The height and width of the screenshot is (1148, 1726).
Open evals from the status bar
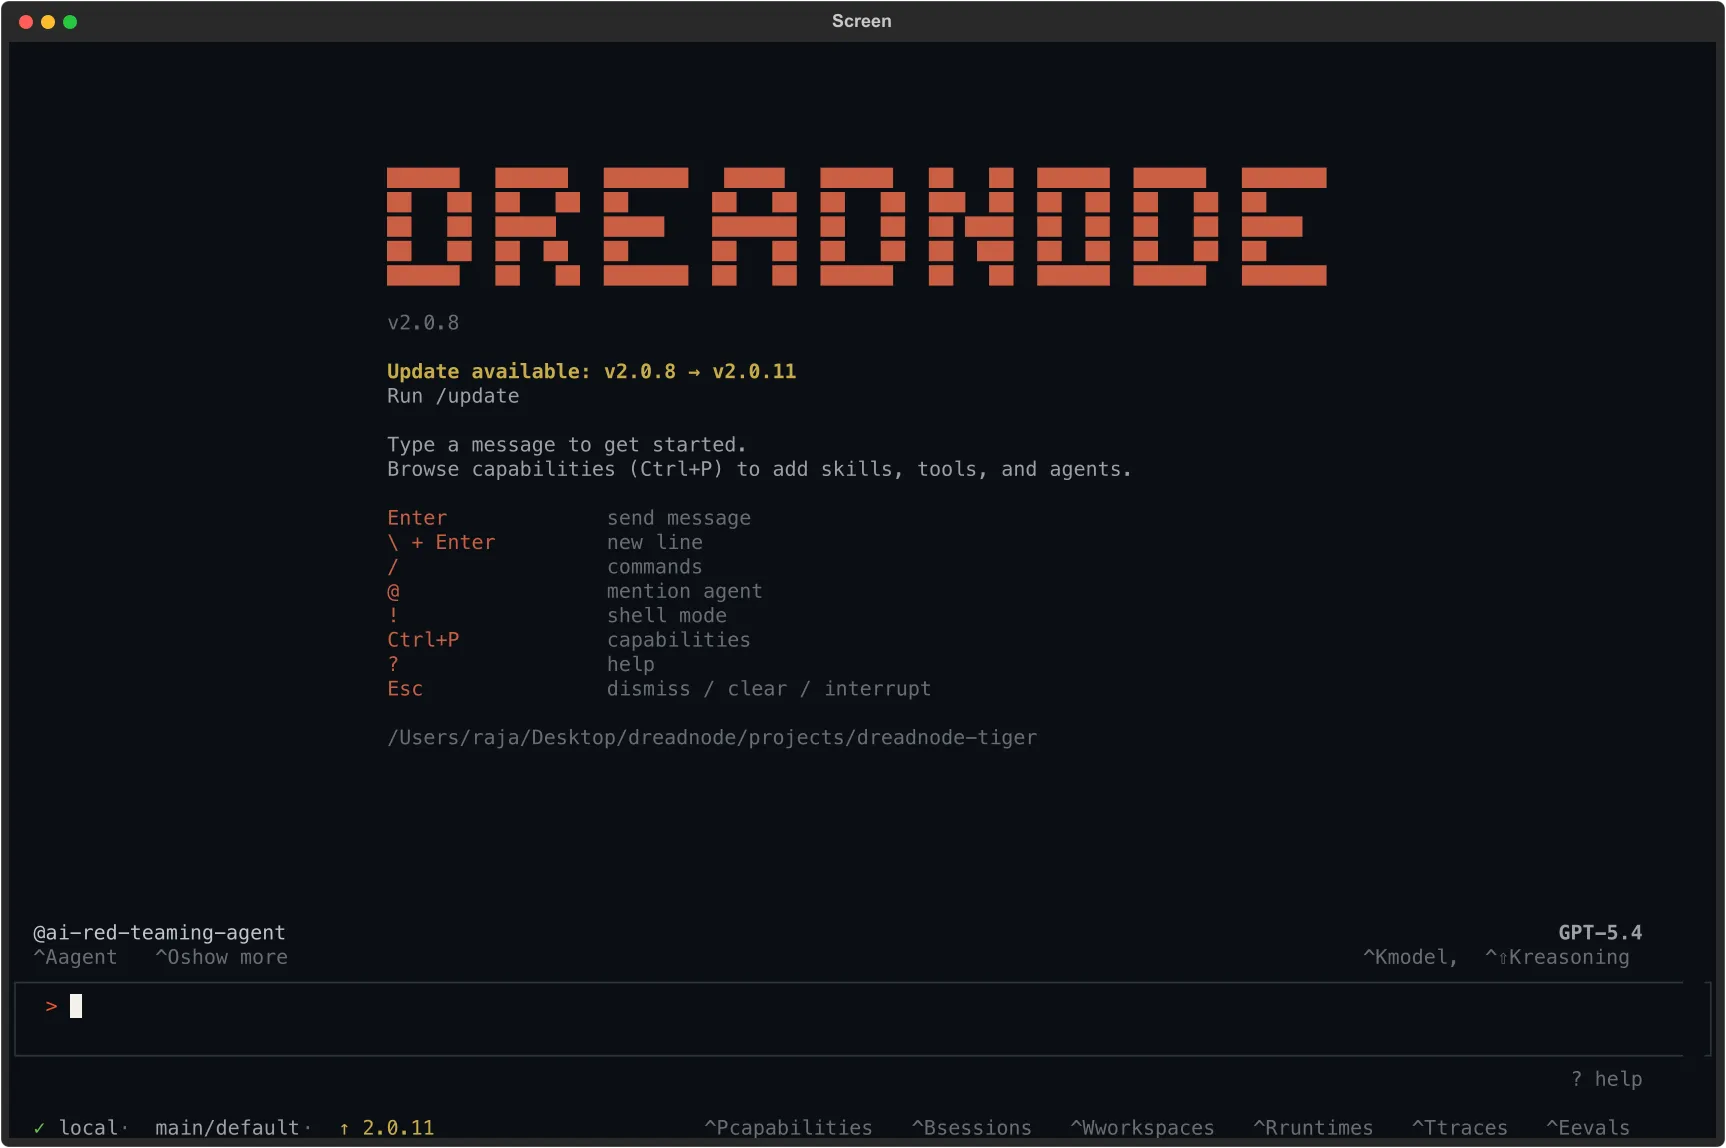(1589, 1127)
